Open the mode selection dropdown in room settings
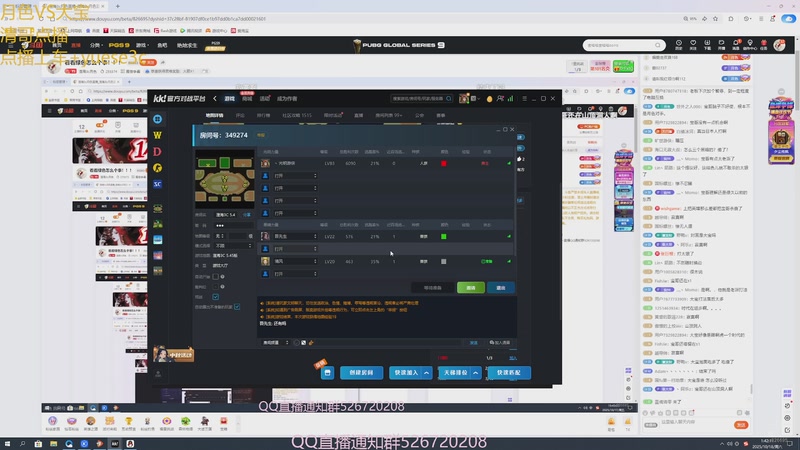 click(x=233, y=246)
